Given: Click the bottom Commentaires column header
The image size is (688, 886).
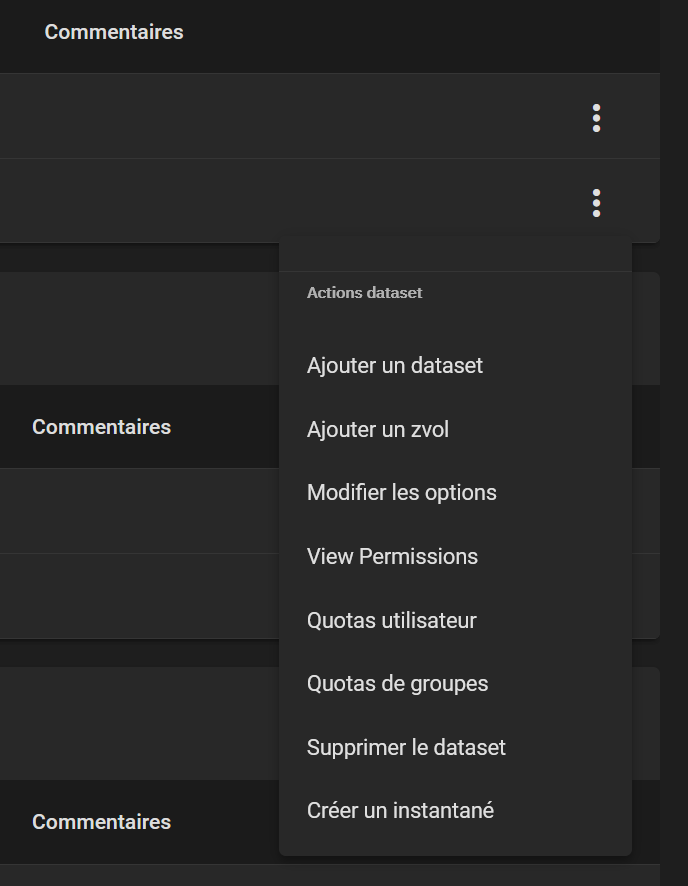Looking at the screenshot, I should coord(102,822).
